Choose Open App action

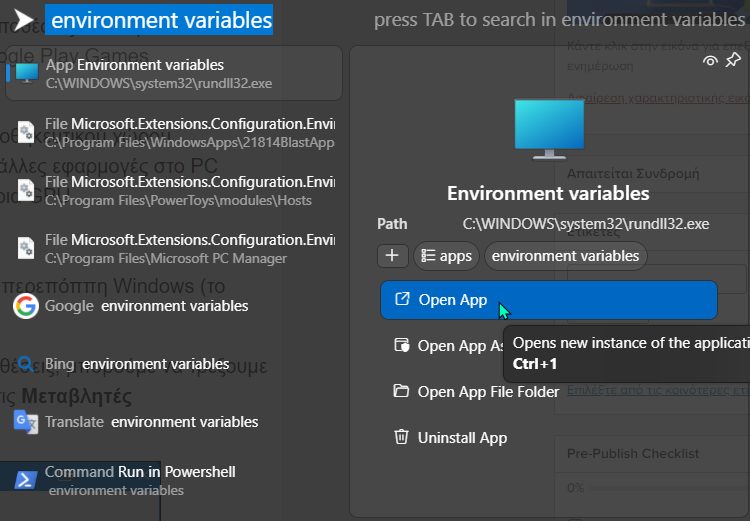(549, 300)
